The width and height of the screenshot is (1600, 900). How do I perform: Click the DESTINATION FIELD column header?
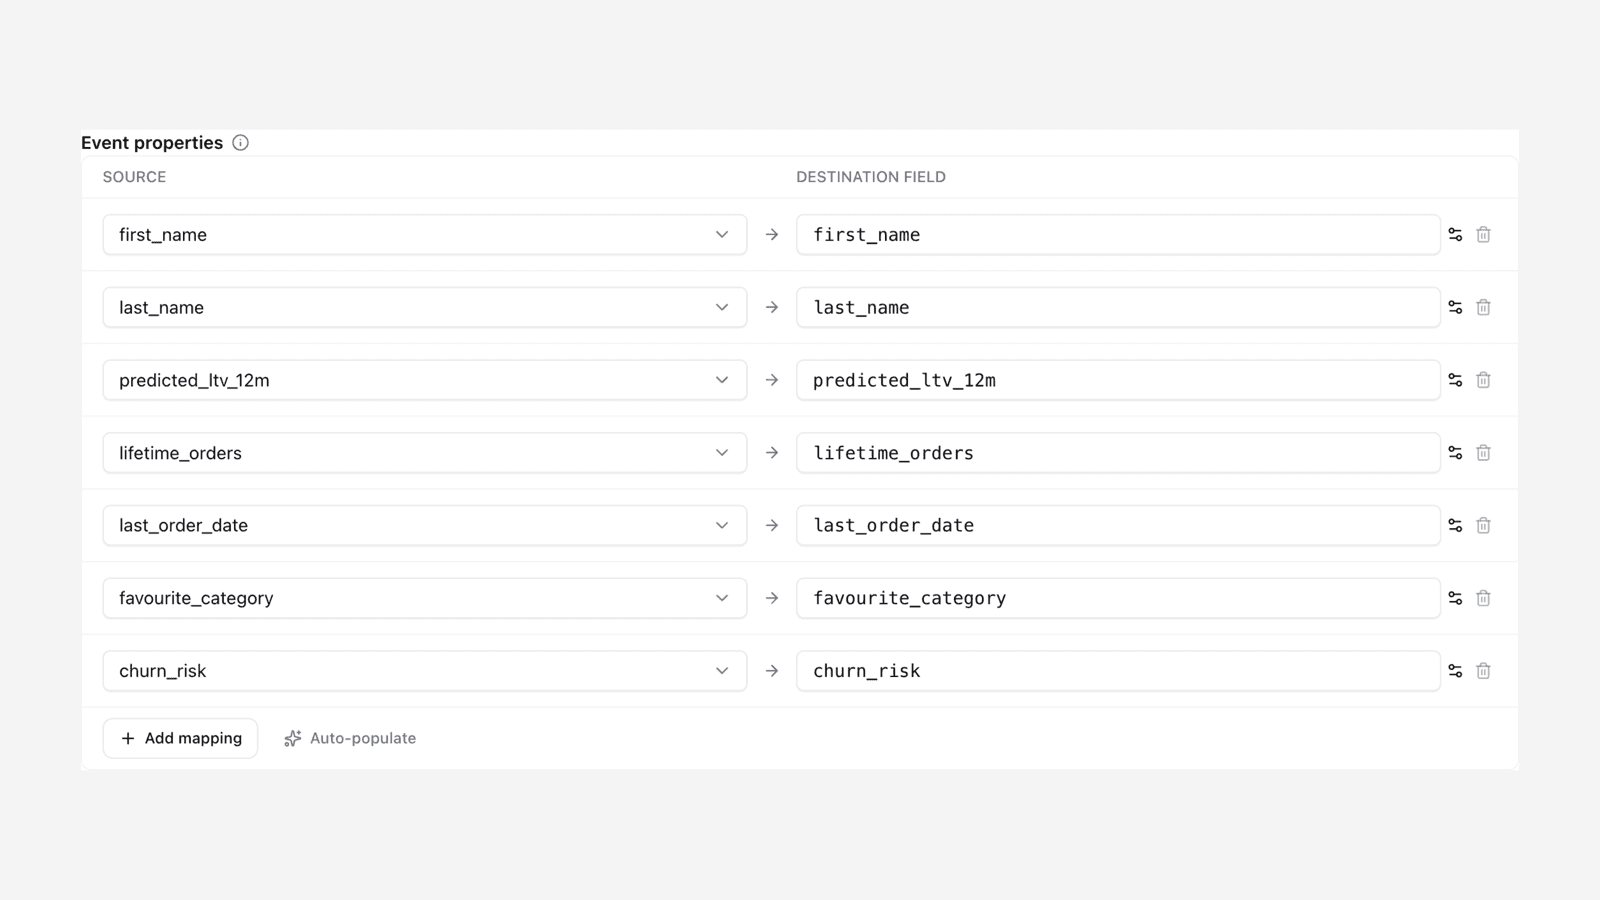[x=871, y=177]
